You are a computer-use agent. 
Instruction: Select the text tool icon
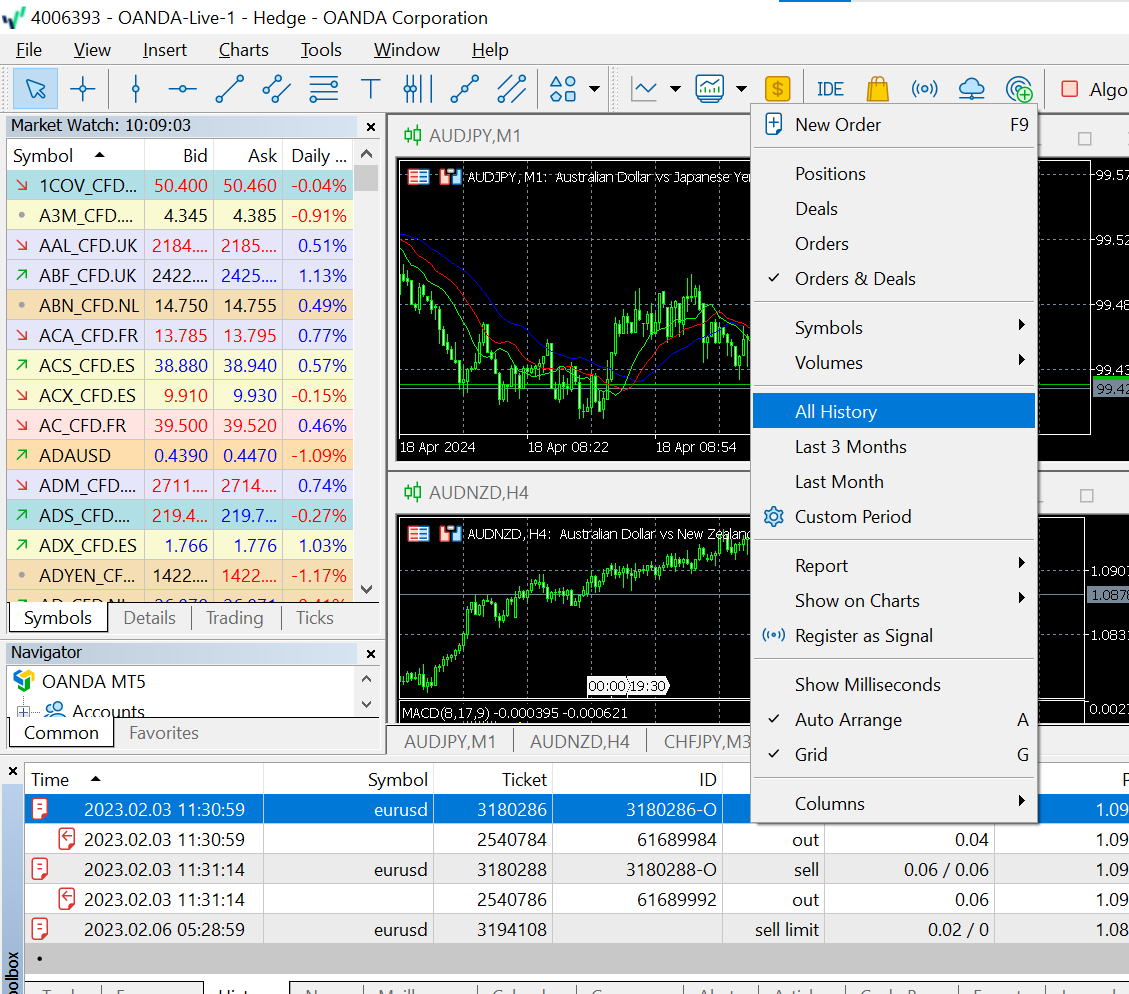[x=371, y=90]
